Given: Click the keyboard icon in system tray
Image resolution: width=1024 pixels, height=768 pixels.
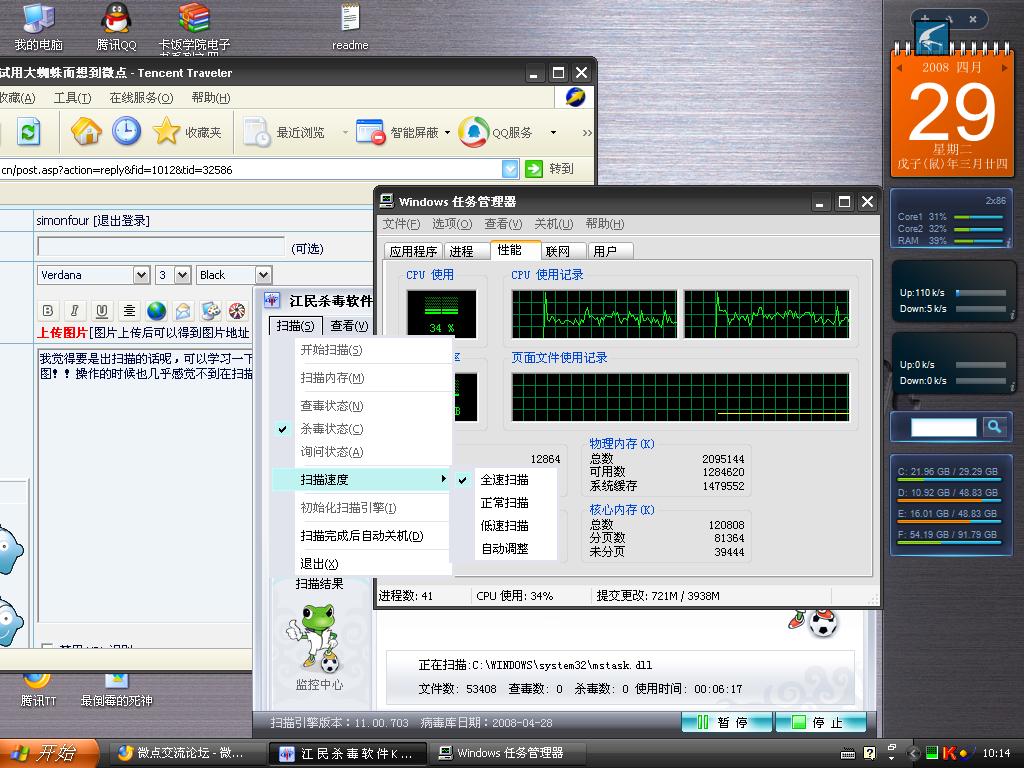Looking at the screenshot, I should point(848,754).
